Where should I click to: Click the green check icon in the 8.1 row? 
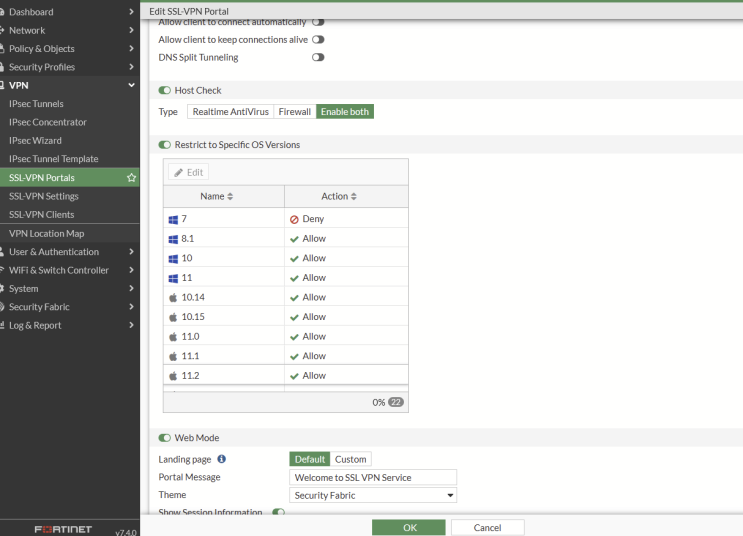pyautogui.click(x=294, y=239)
